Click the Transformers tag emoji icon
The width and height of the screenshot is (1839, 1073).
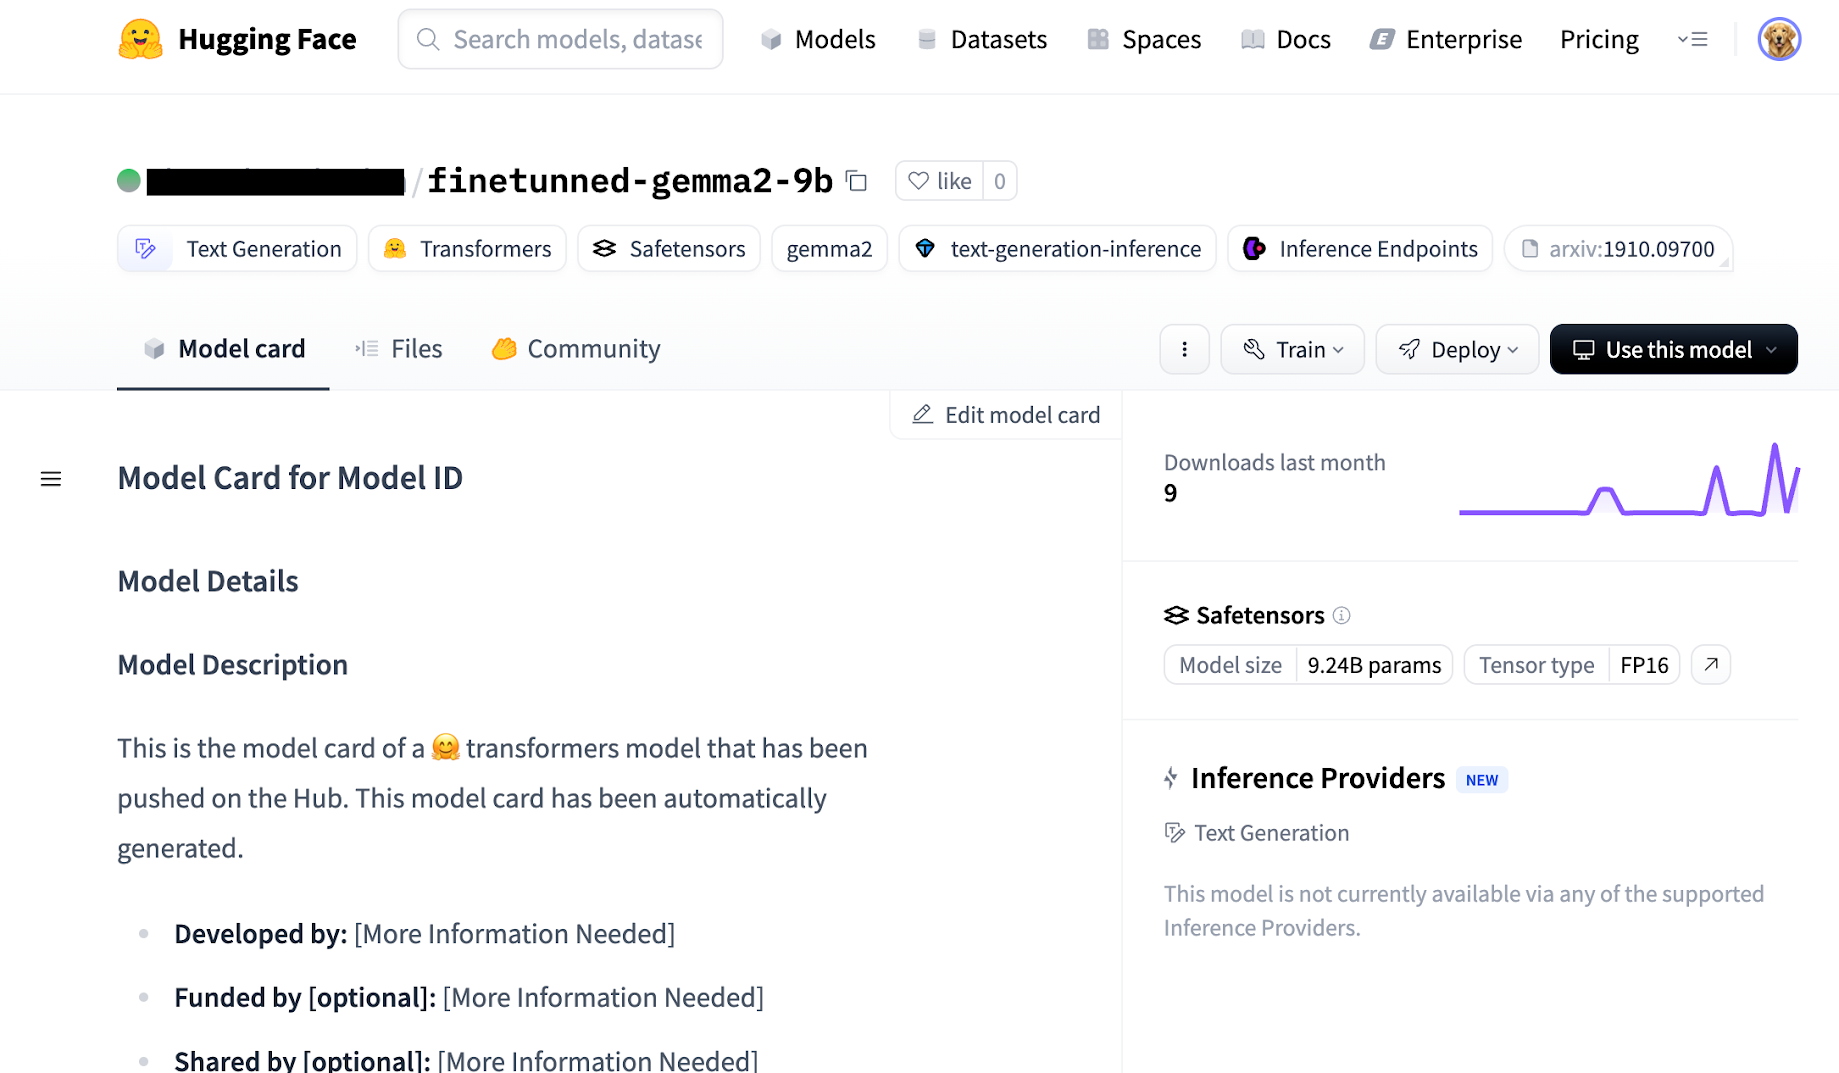point(395,248)
